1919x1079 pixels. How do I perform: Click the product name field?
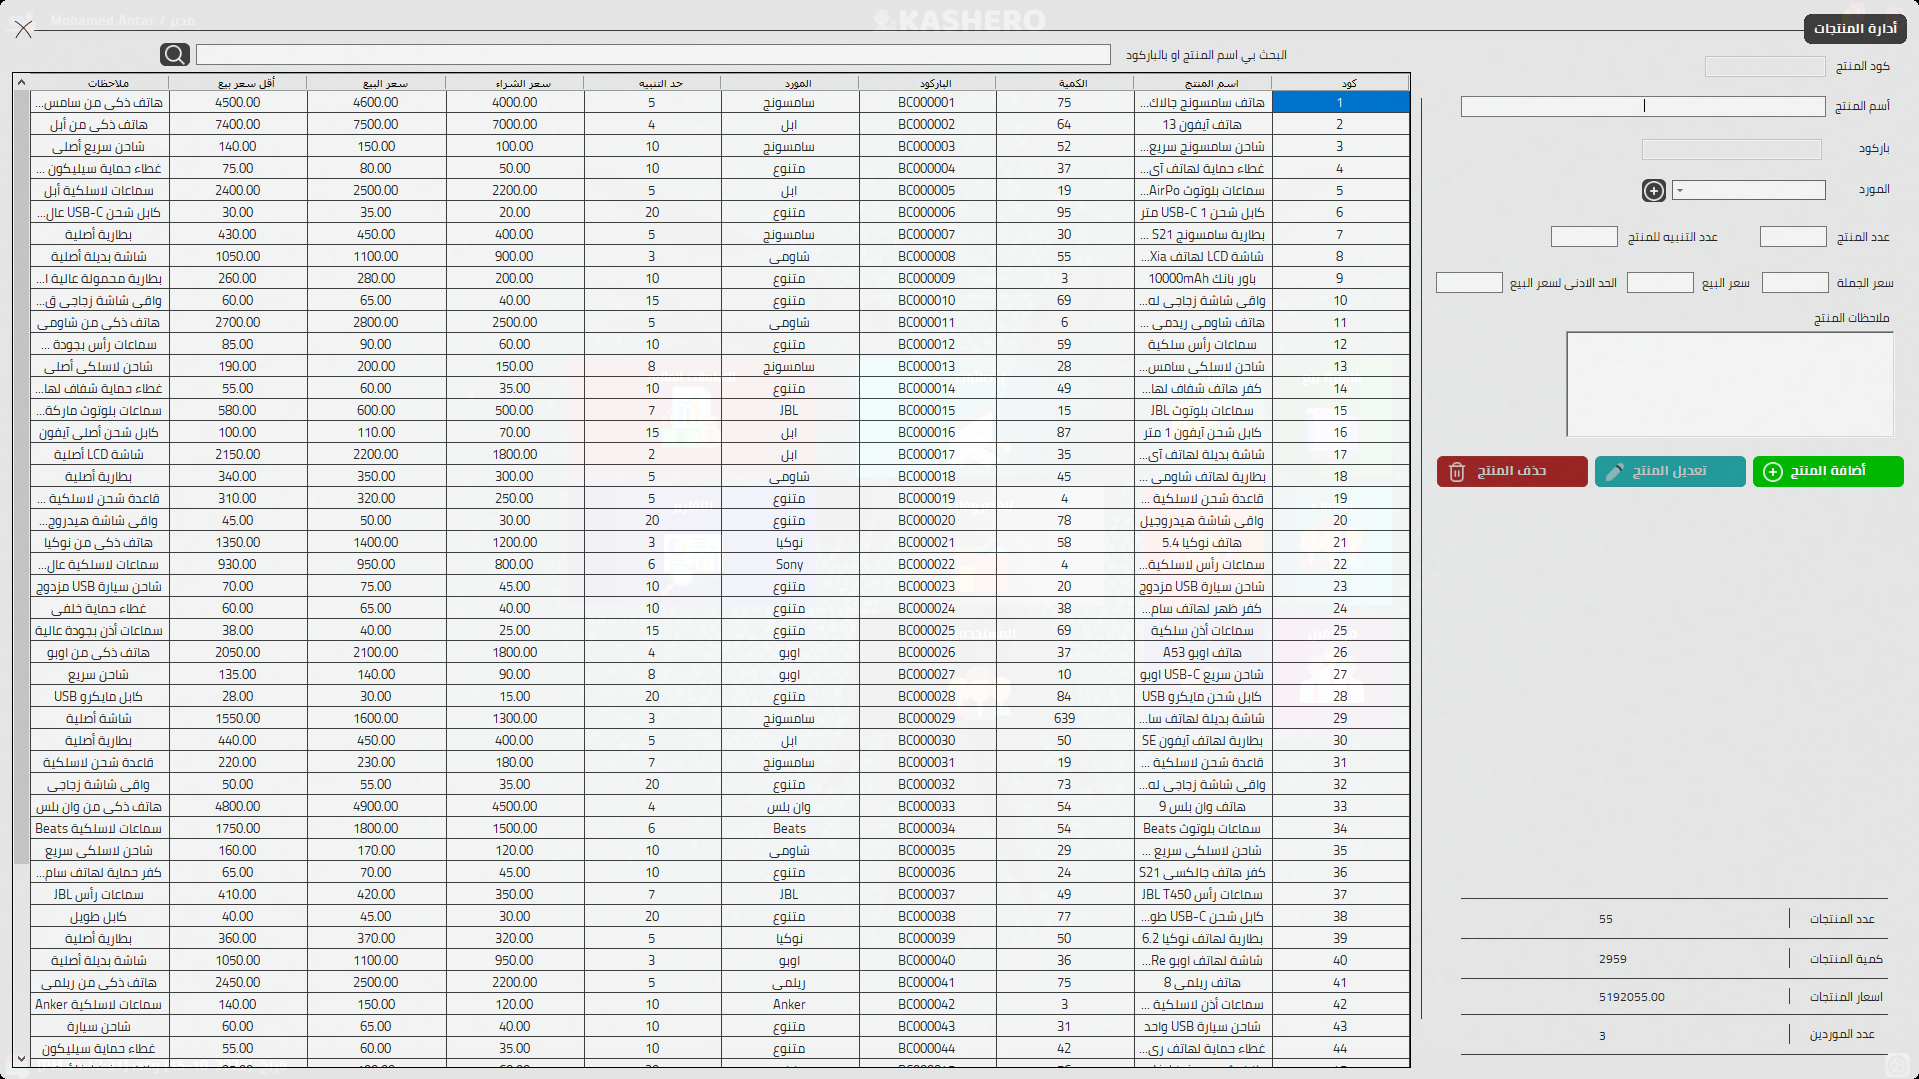click(1643, 106)
